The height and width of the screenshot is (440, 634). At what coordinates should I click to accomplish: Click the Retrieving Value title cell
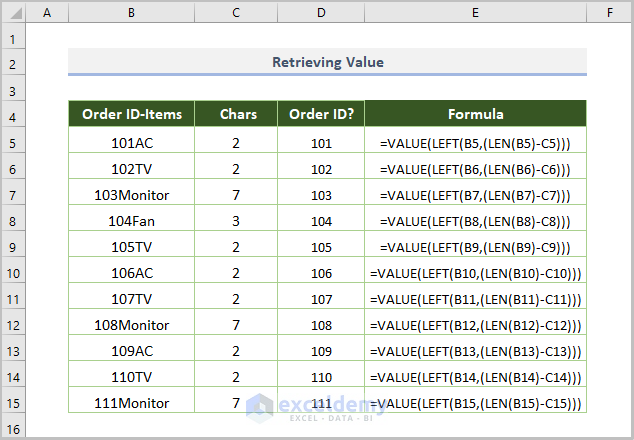(328, 62)
